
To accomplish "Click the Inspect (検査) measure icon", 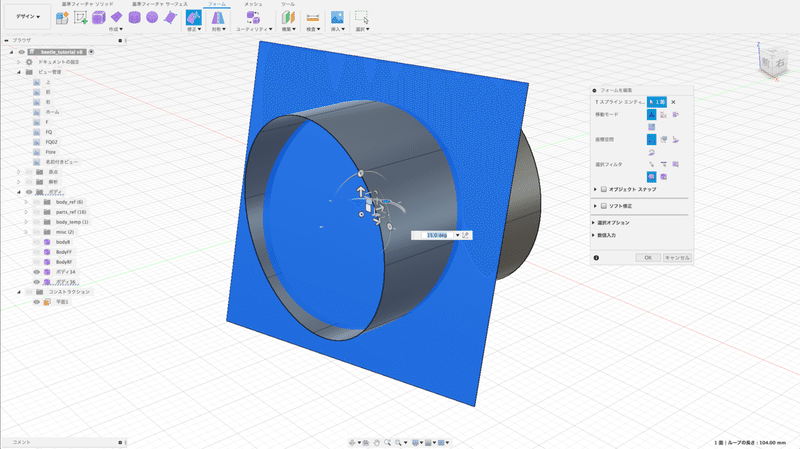I will pos(313,17).
